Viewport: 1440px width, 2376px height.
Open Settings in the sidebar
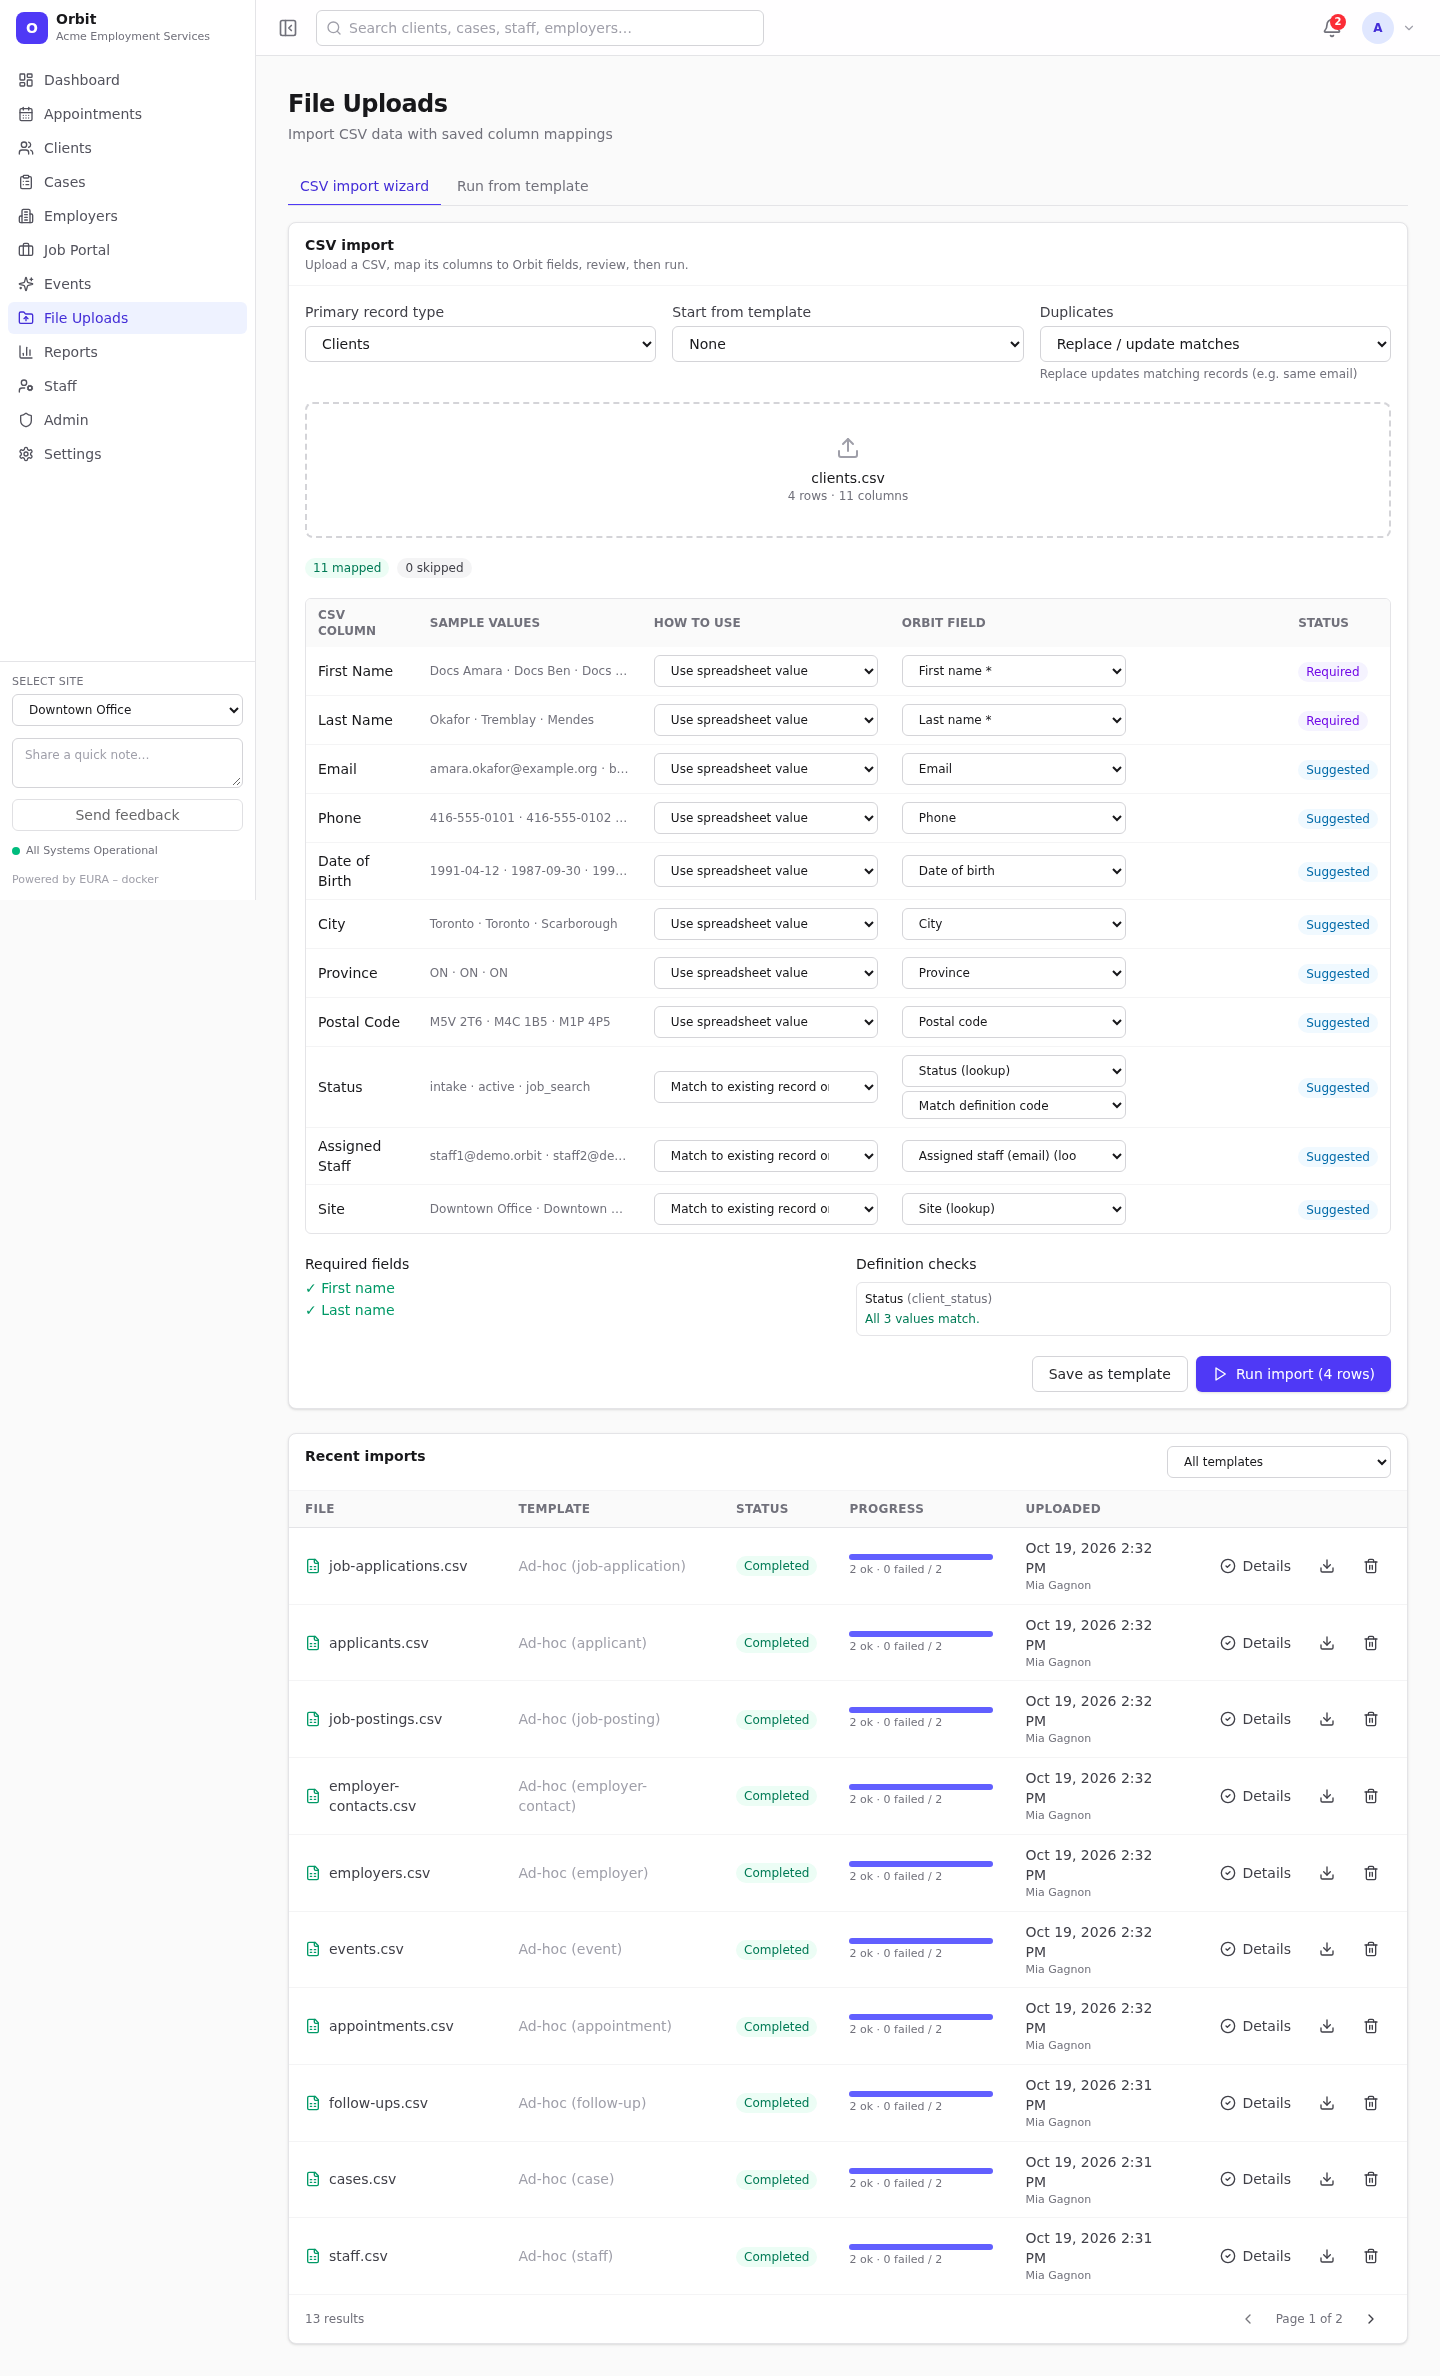pyautogui.click(x=127, y=454)
